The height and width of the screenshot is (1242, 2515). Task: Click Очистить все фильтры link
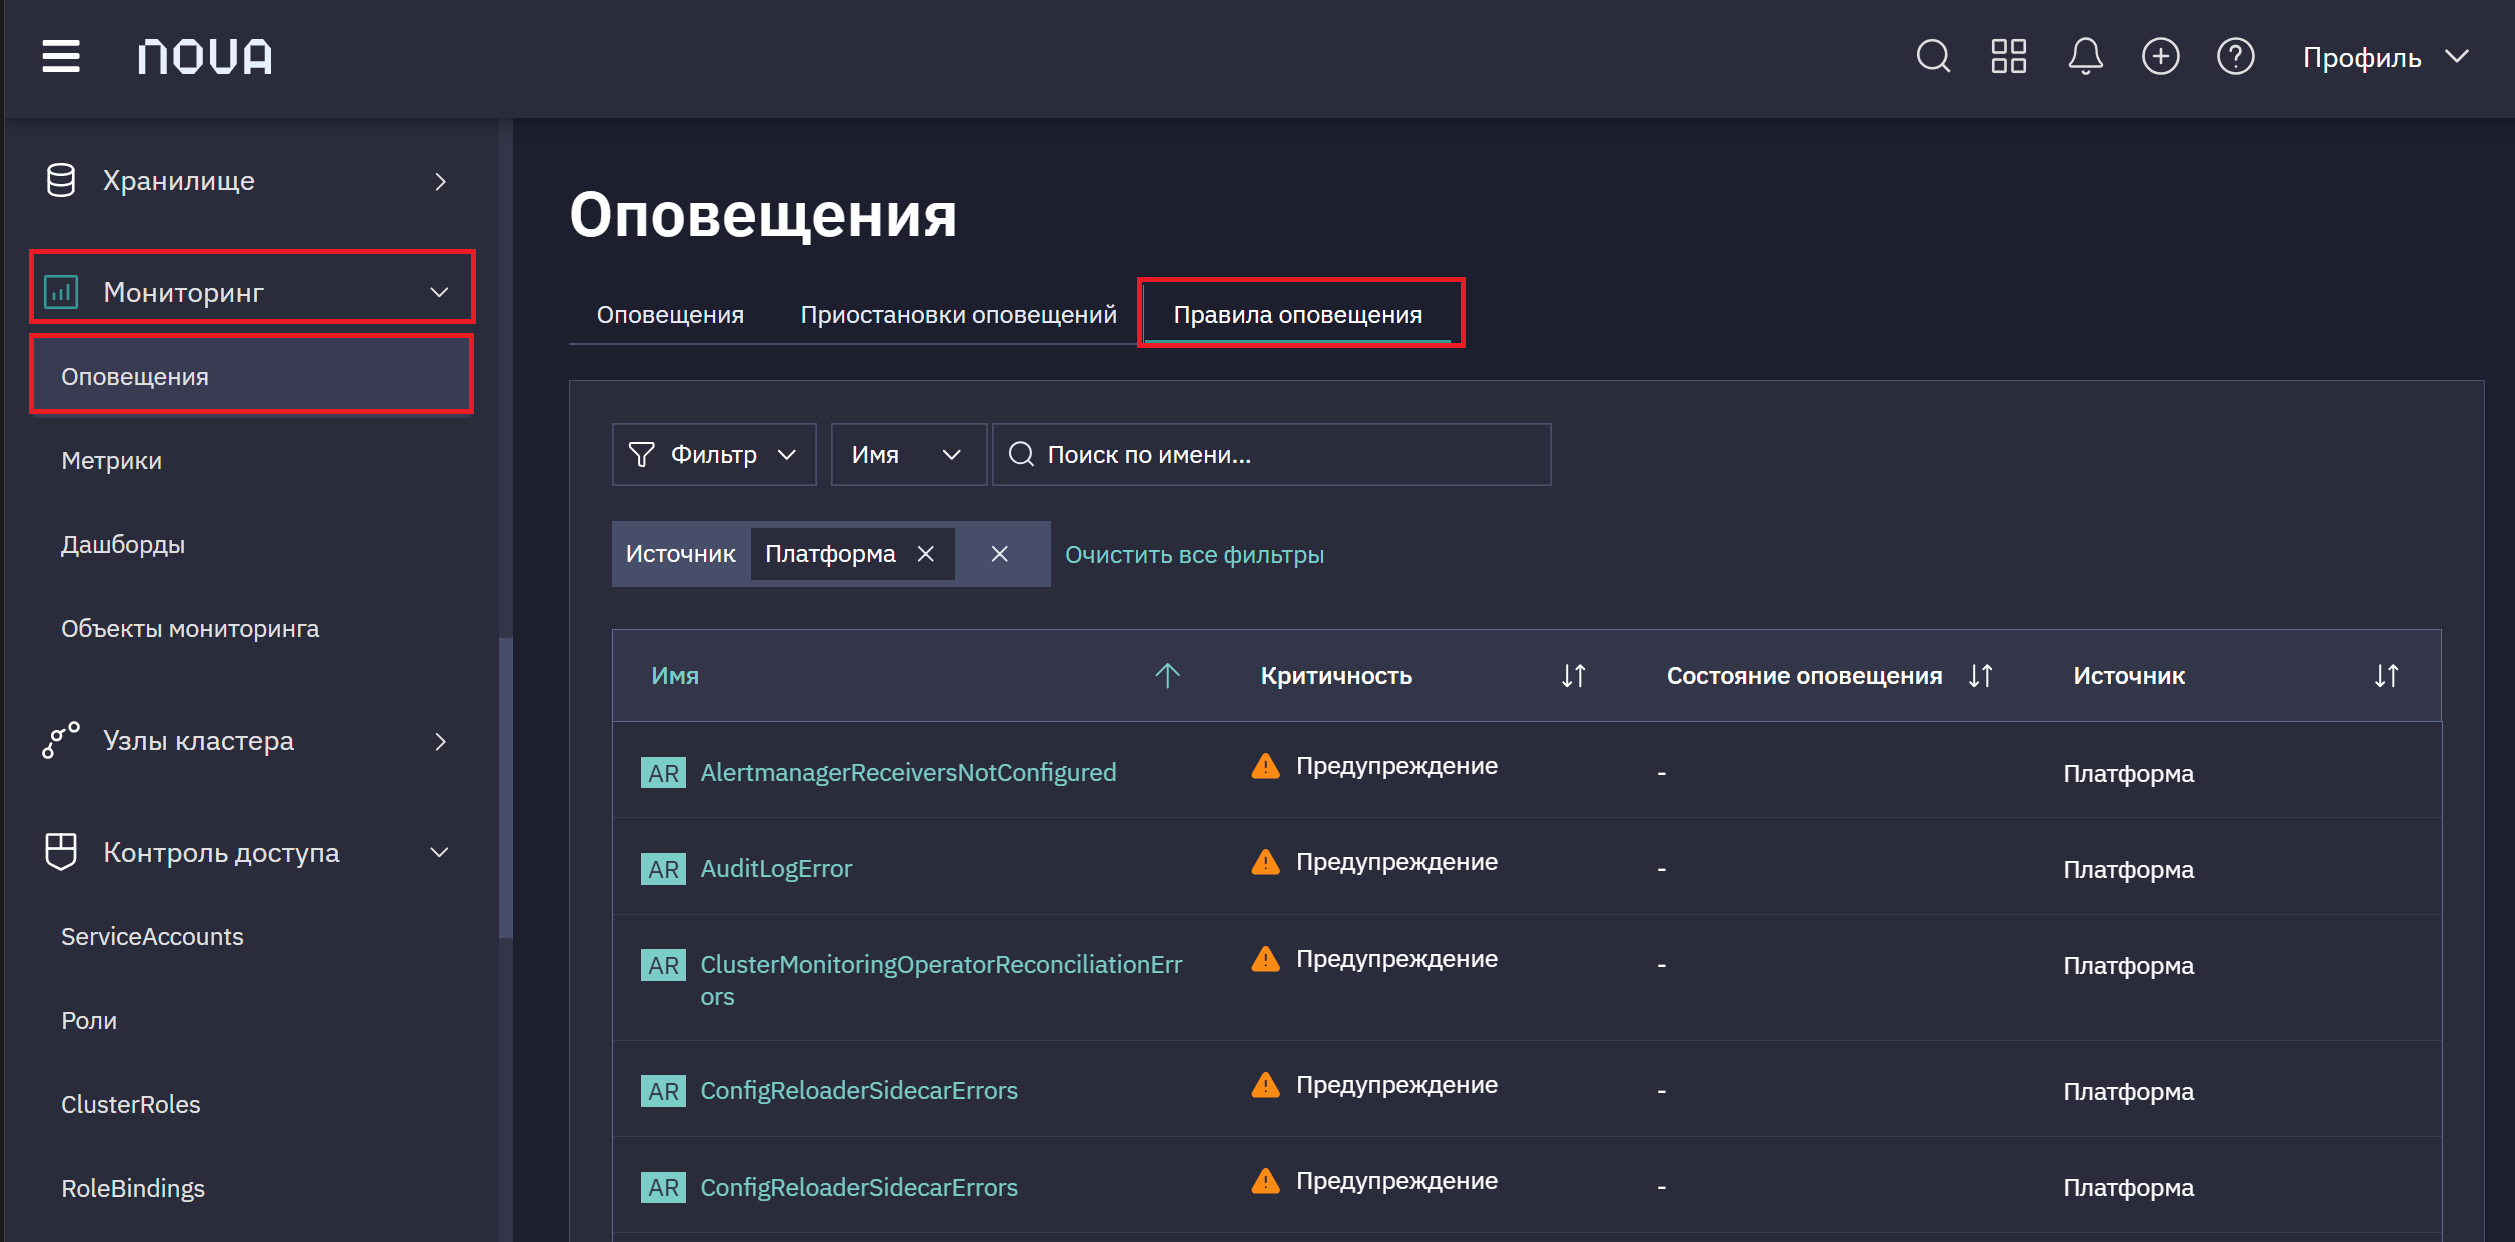[1194, 555]
